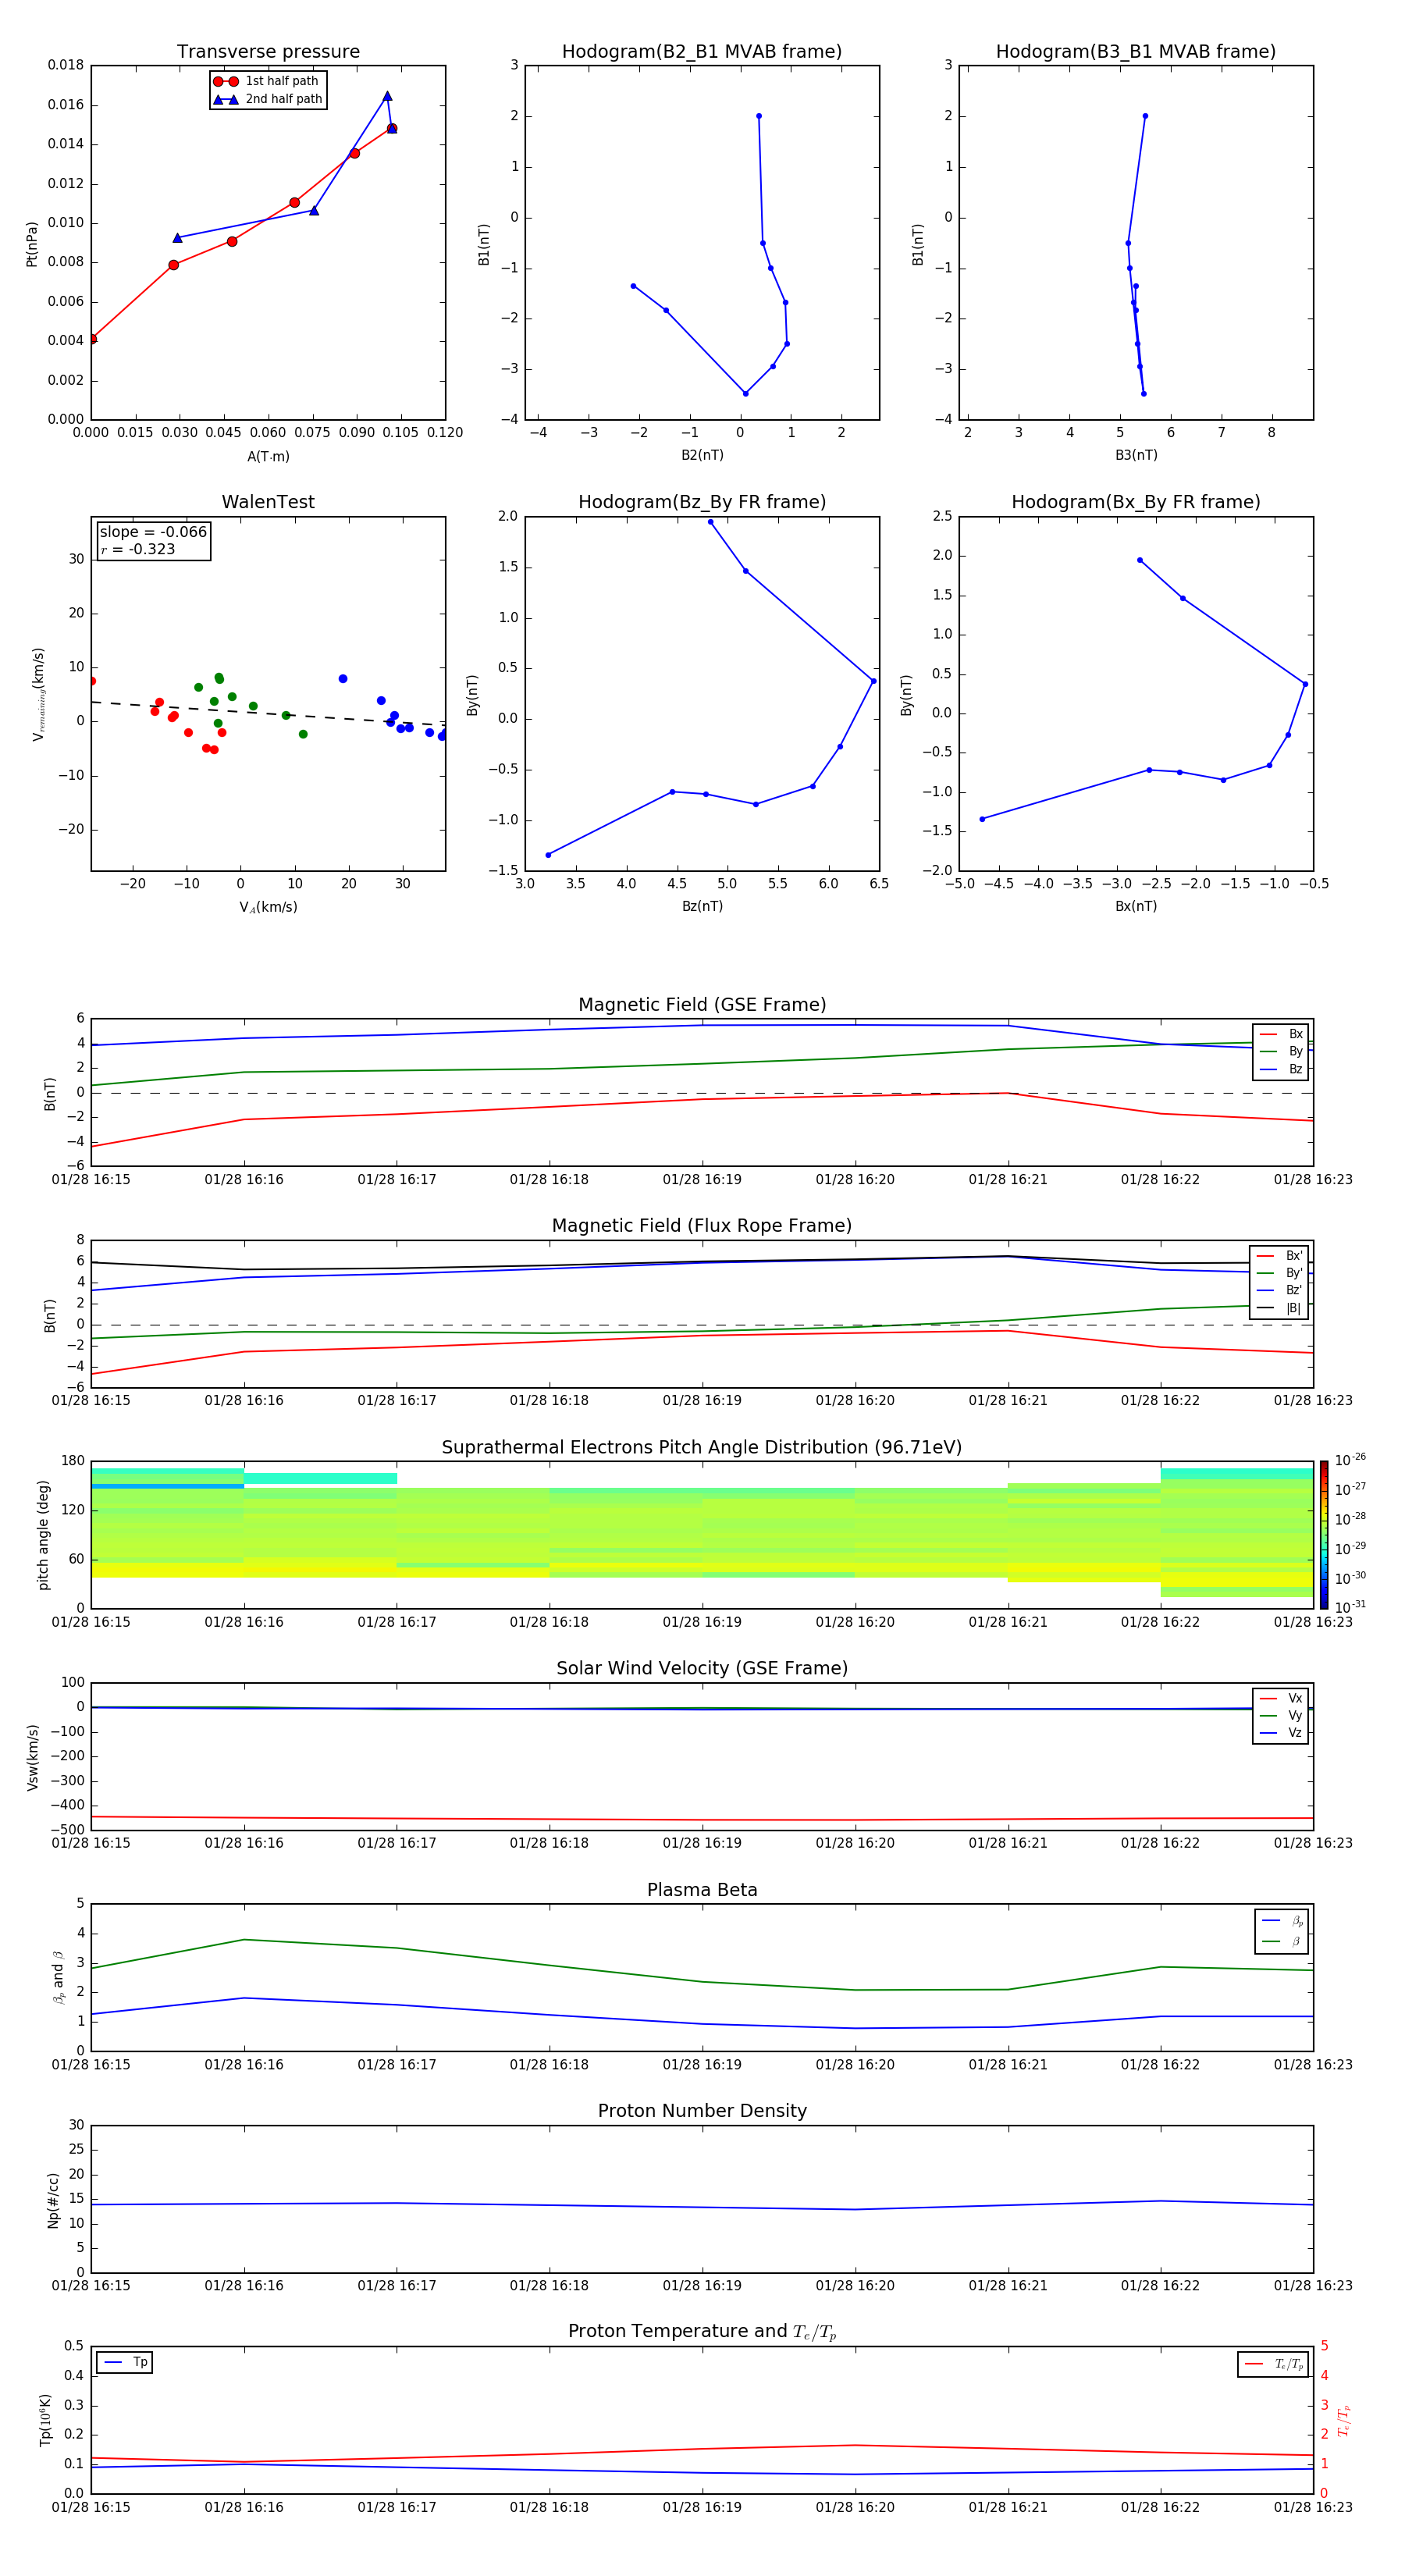Click the B2(nT) x-axis label
This screenshot has width=1405, height=2576.
pos(702,455)
